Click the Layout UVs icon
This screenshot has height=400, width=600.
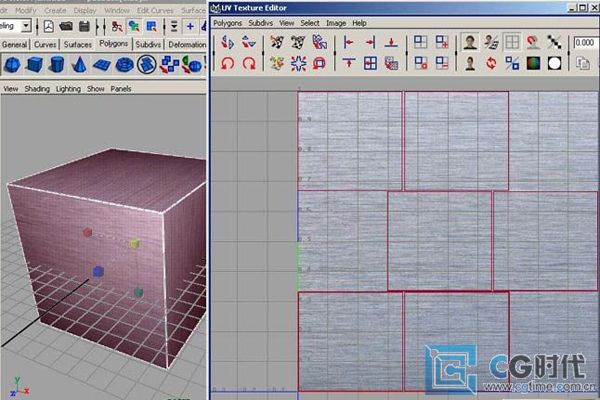point(320,42)
